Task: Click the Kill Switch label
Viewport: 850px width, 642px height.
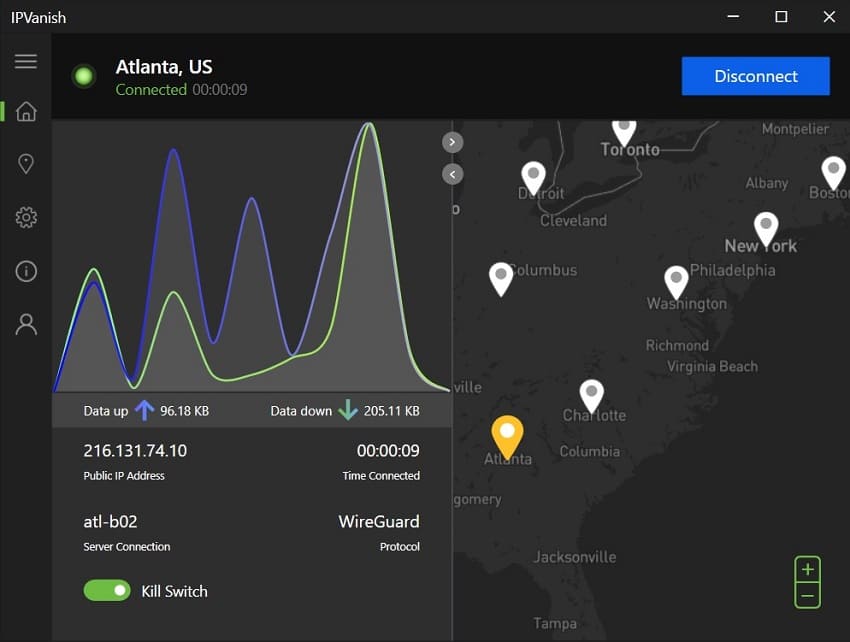Action: pos(175,591)
